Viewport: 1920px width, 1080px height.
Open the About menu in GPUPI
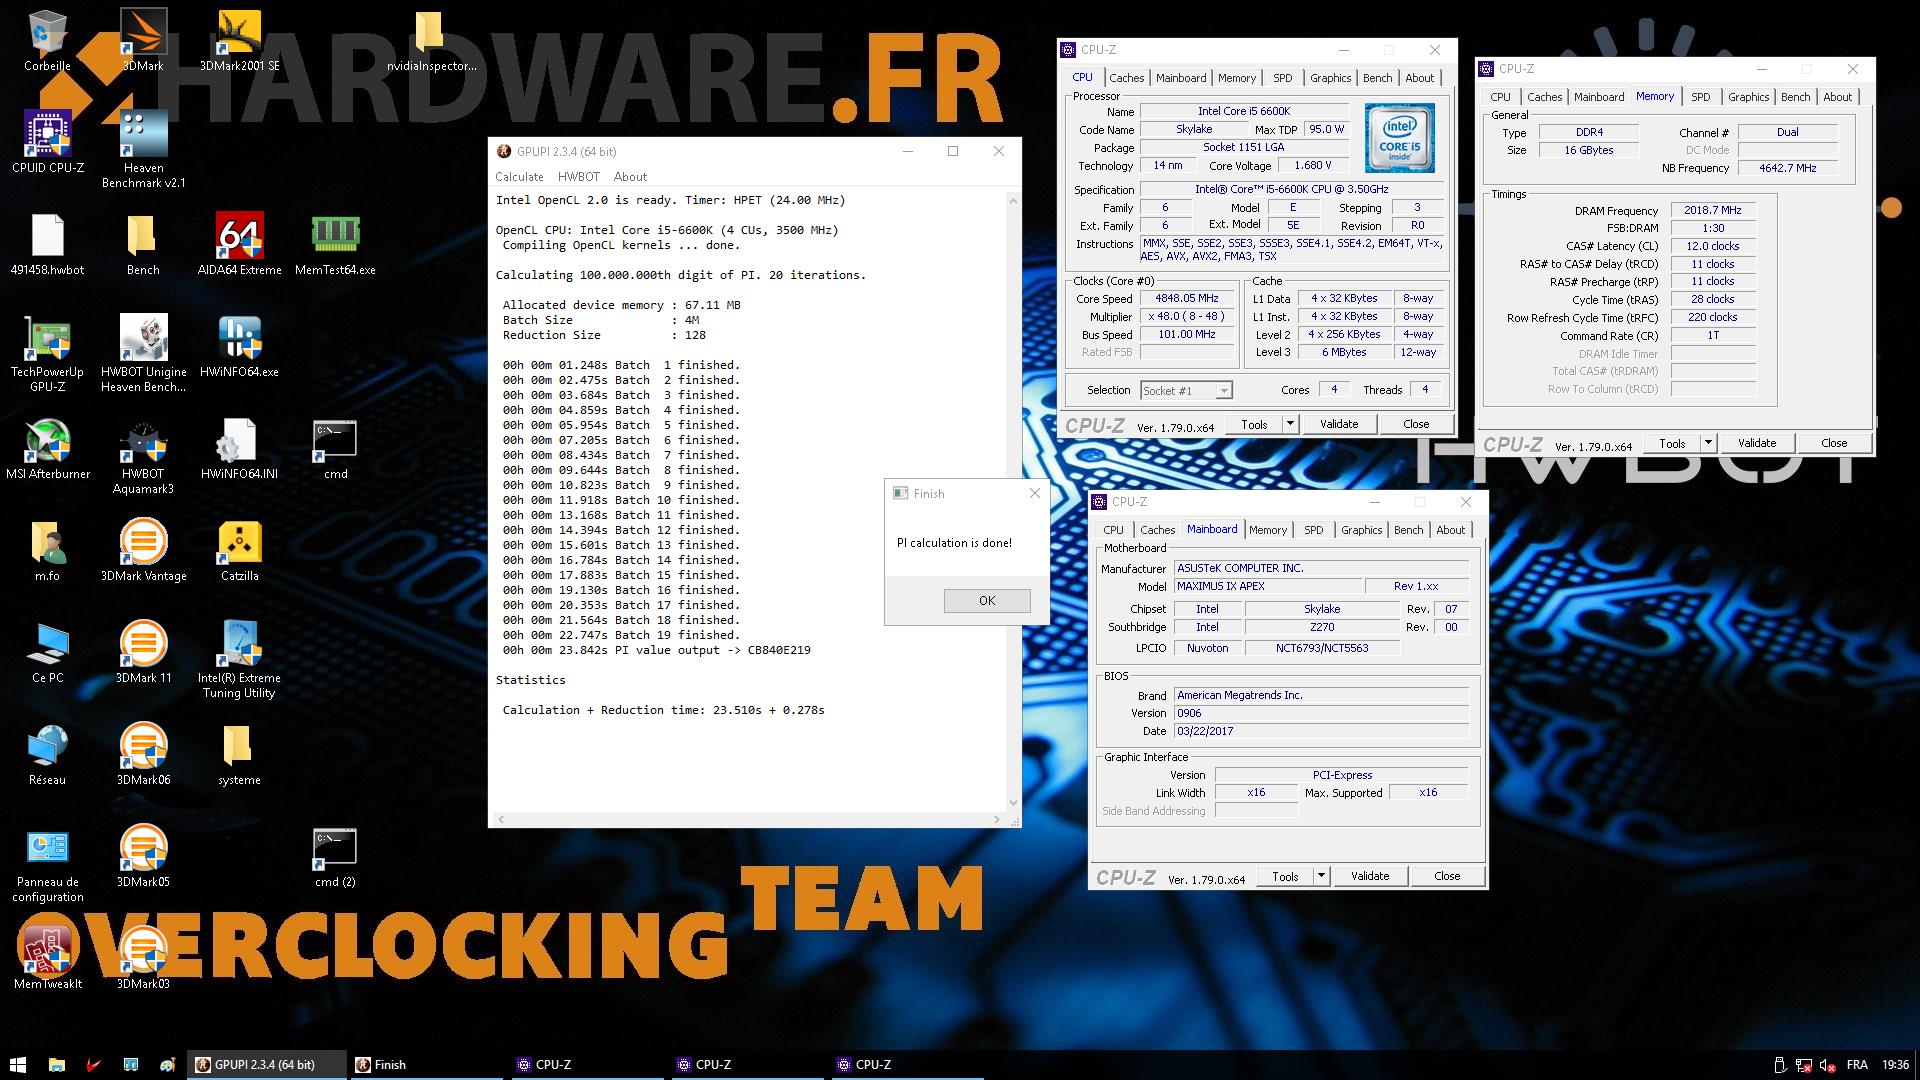pyautogui.click(x=630, y=177)
